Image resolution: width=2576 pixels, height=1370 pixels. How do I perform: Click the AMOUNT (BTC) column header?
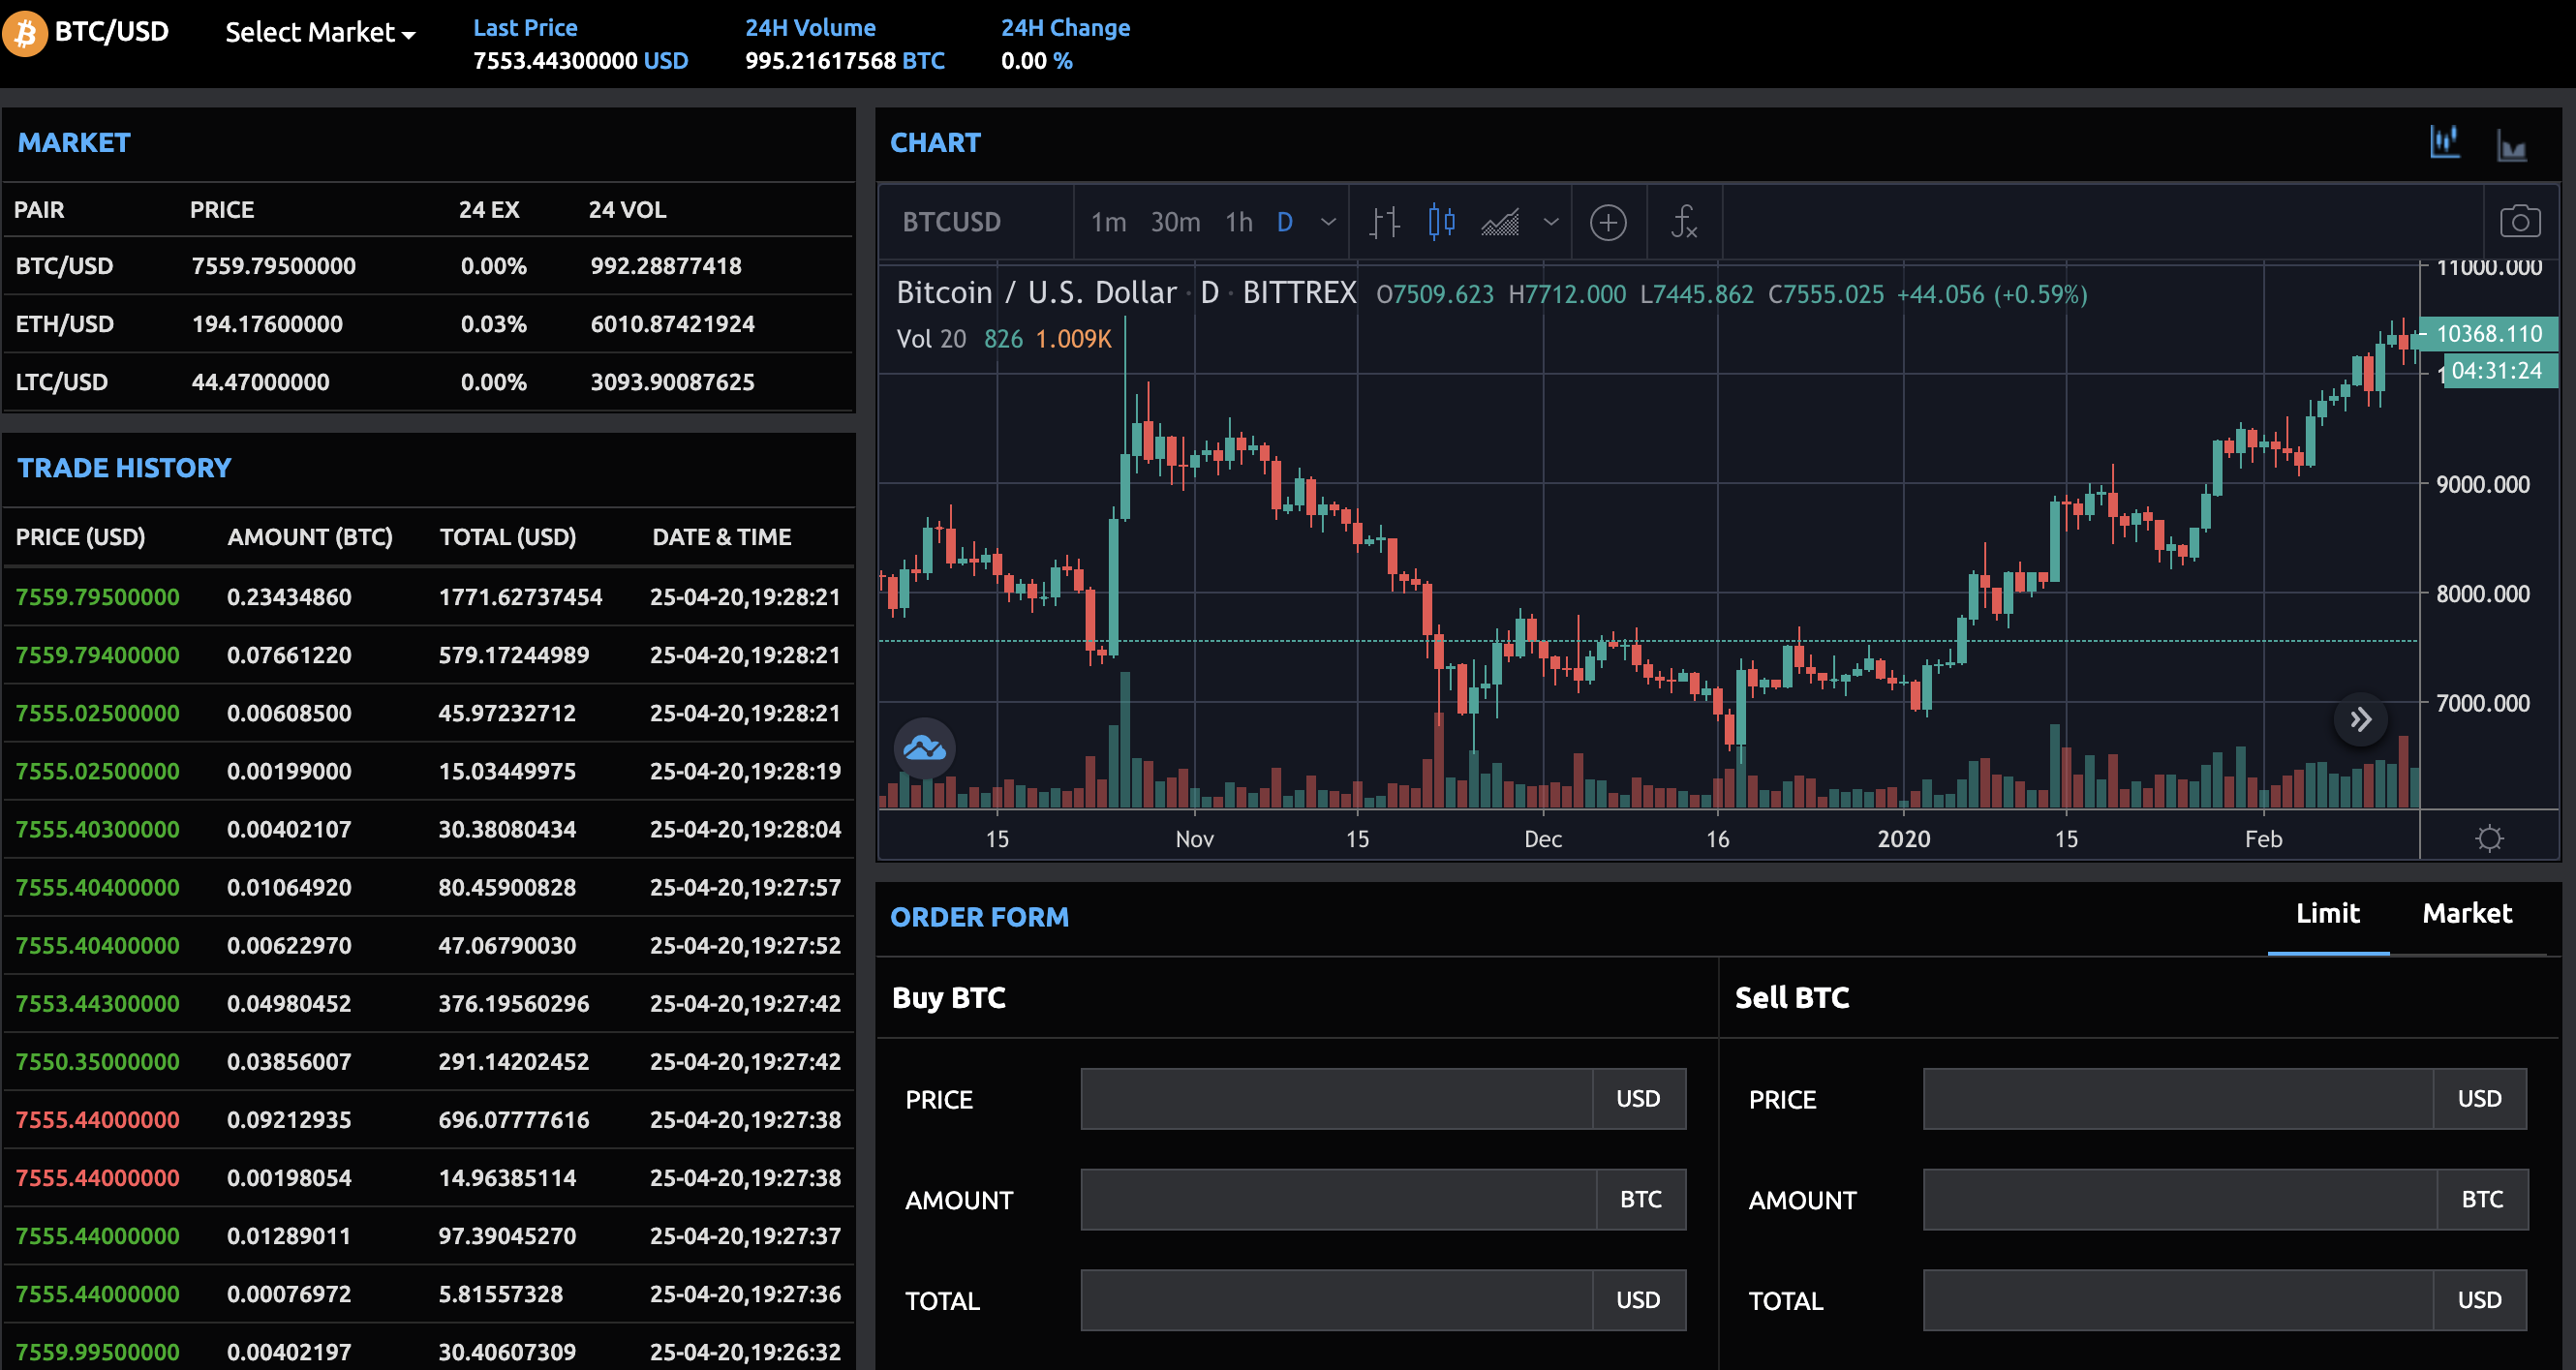point(310,537)
